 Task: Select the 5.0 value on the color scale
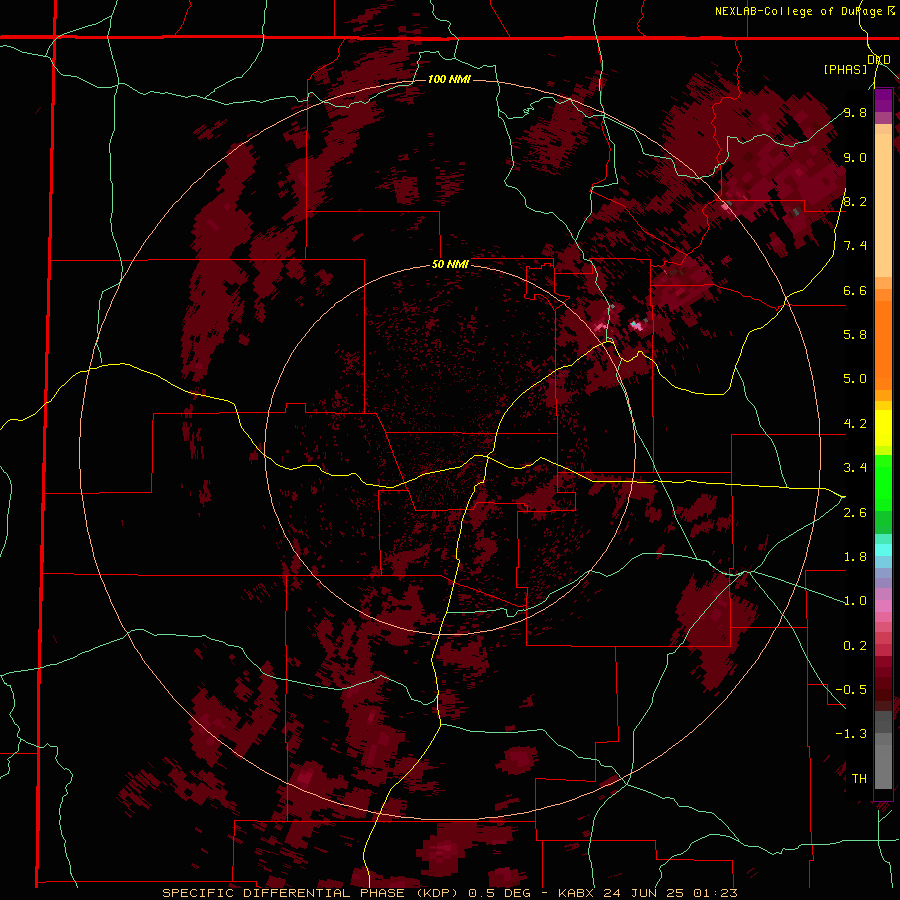point(855,379)
